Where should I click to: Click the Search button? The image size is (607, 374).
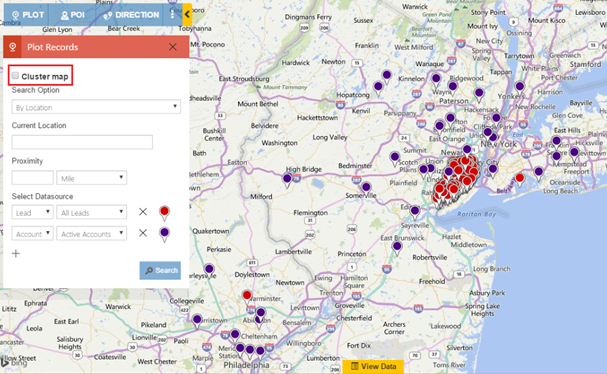click(x=160, y=270)
